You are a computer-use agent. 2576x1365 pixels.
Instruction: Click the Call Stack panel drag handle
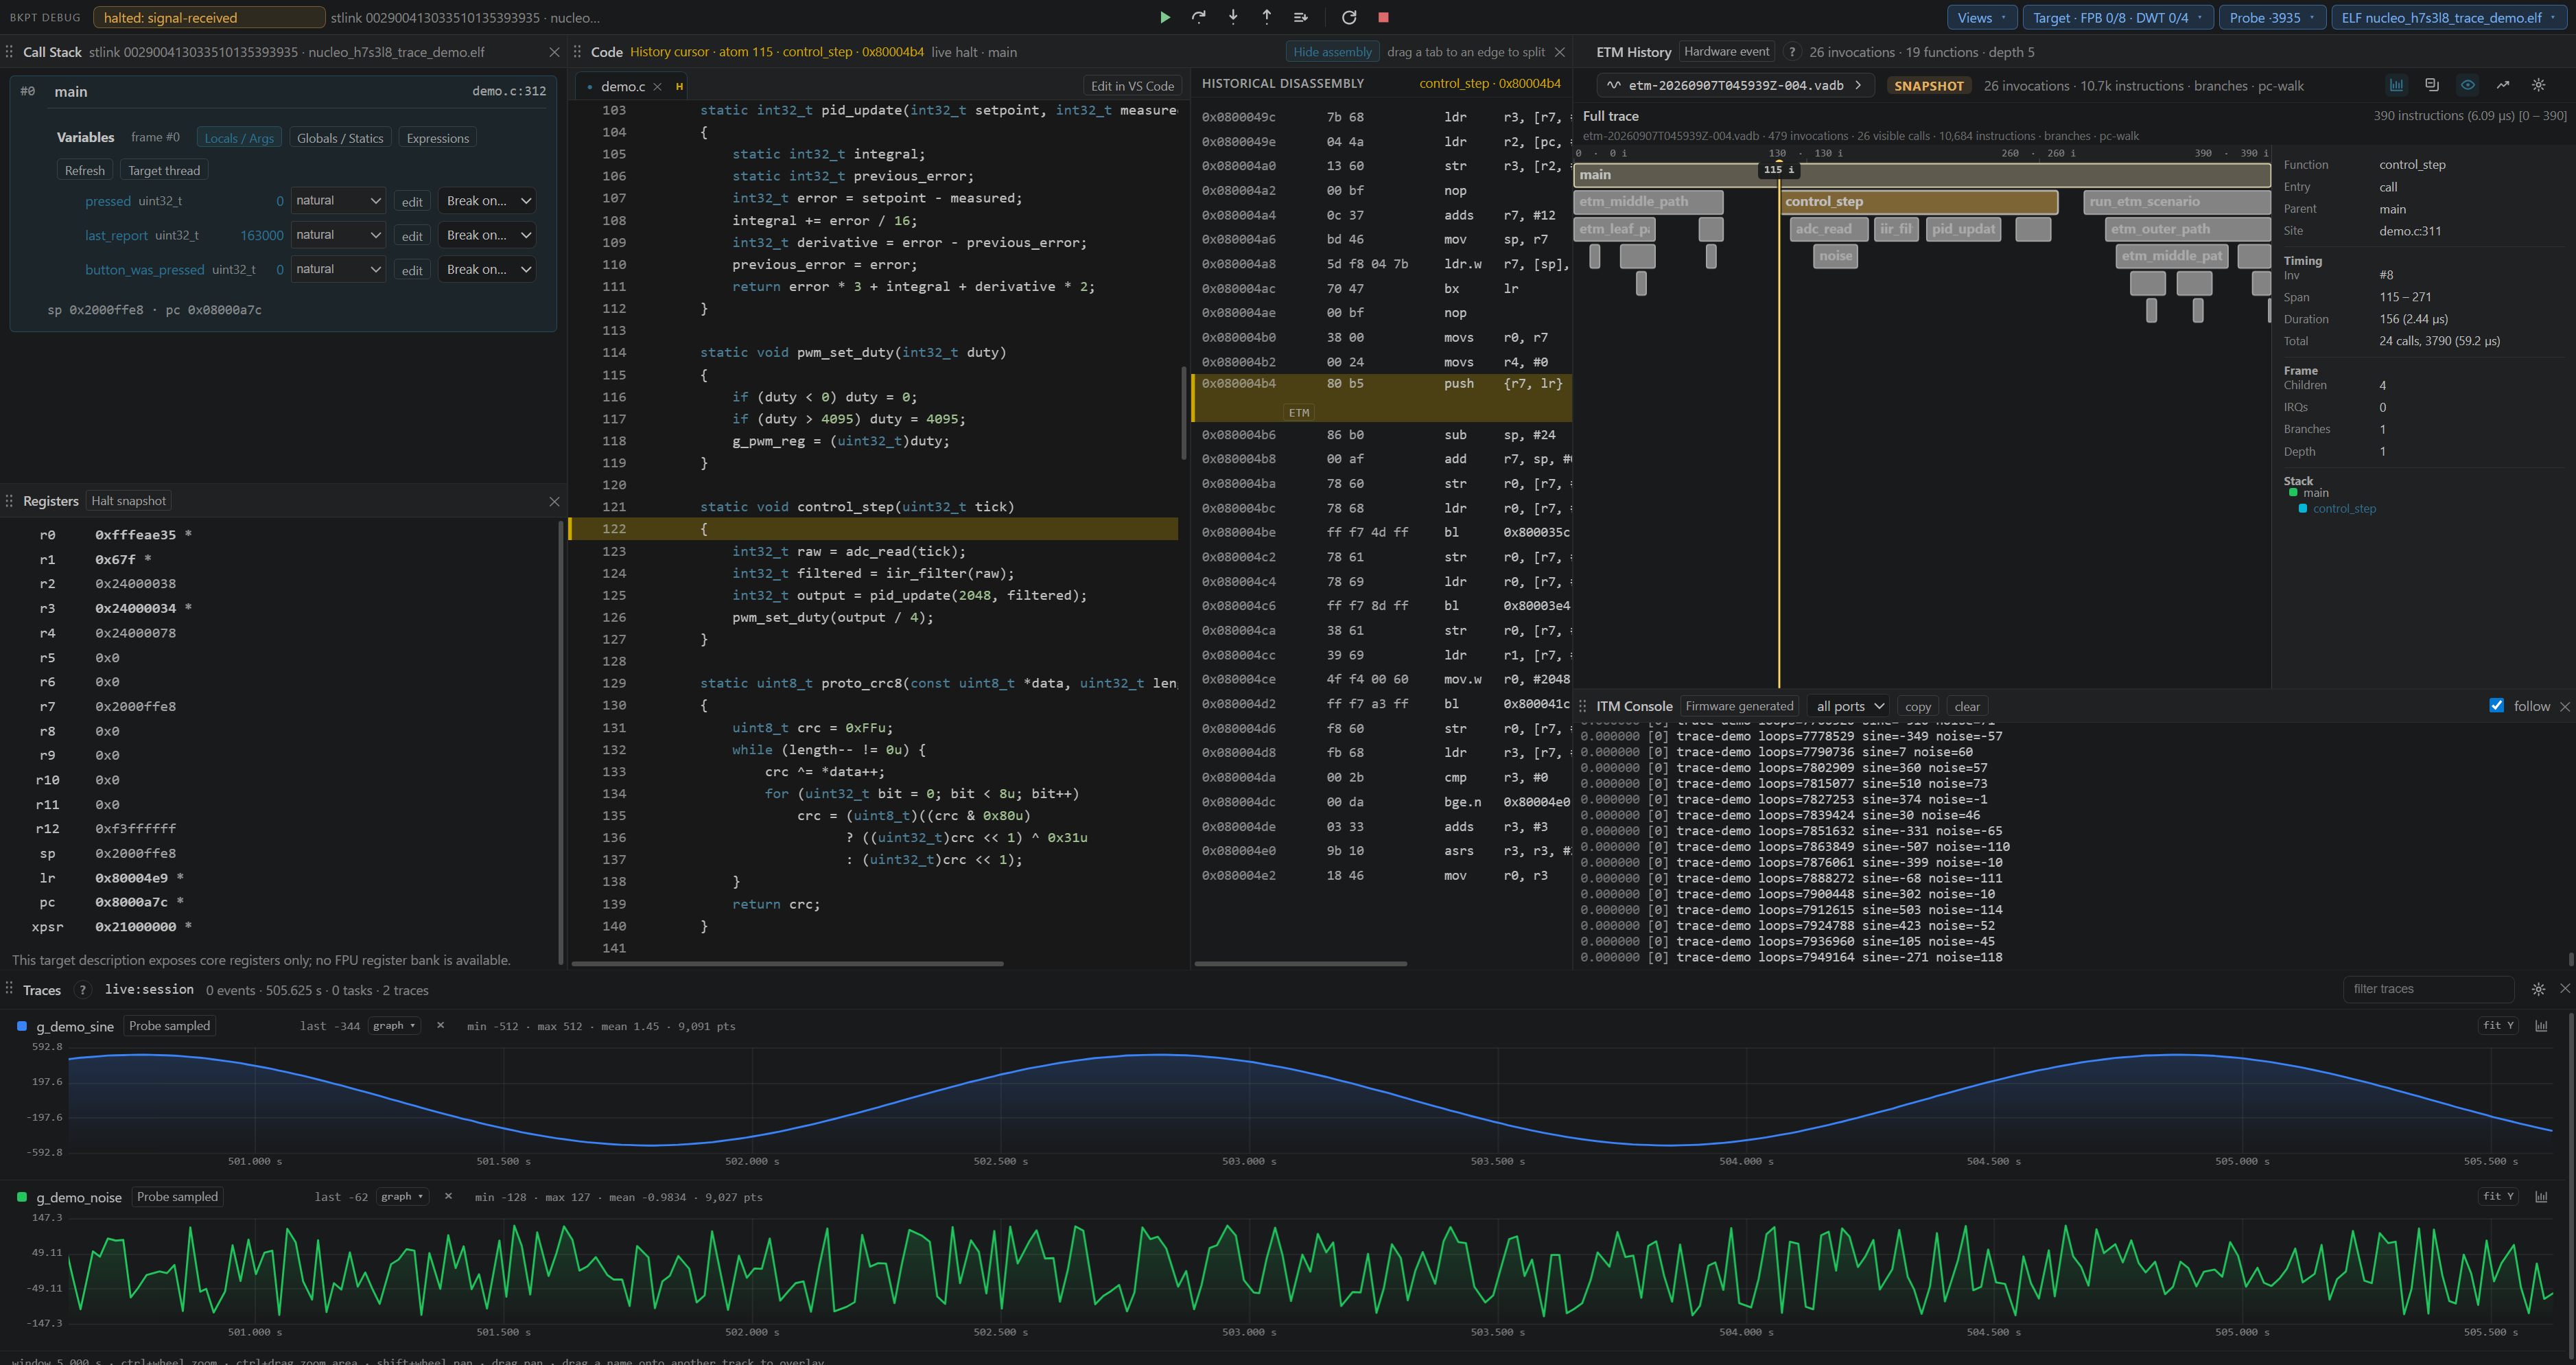pyautogui.click(x=10, y=52)
